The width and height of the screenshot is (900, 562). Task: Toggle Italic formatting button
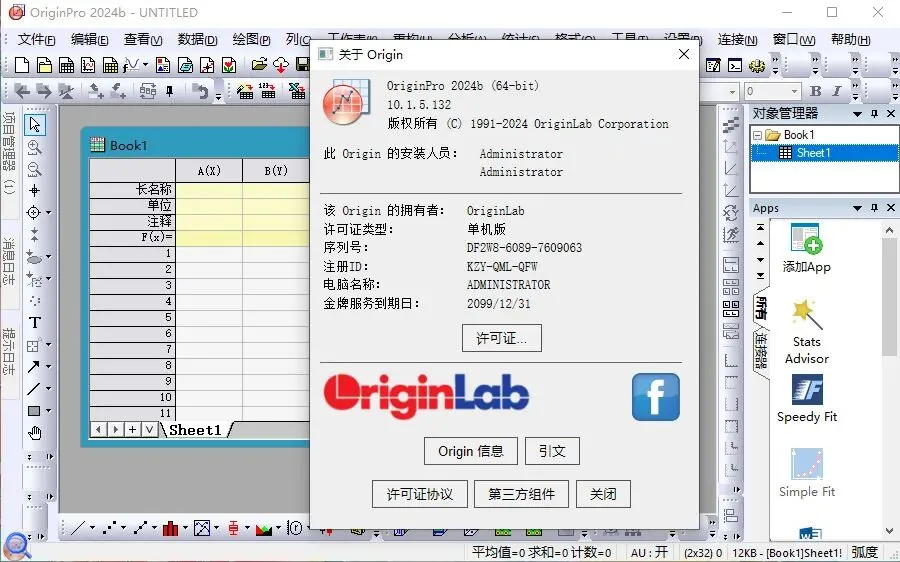tap(837, 91)
